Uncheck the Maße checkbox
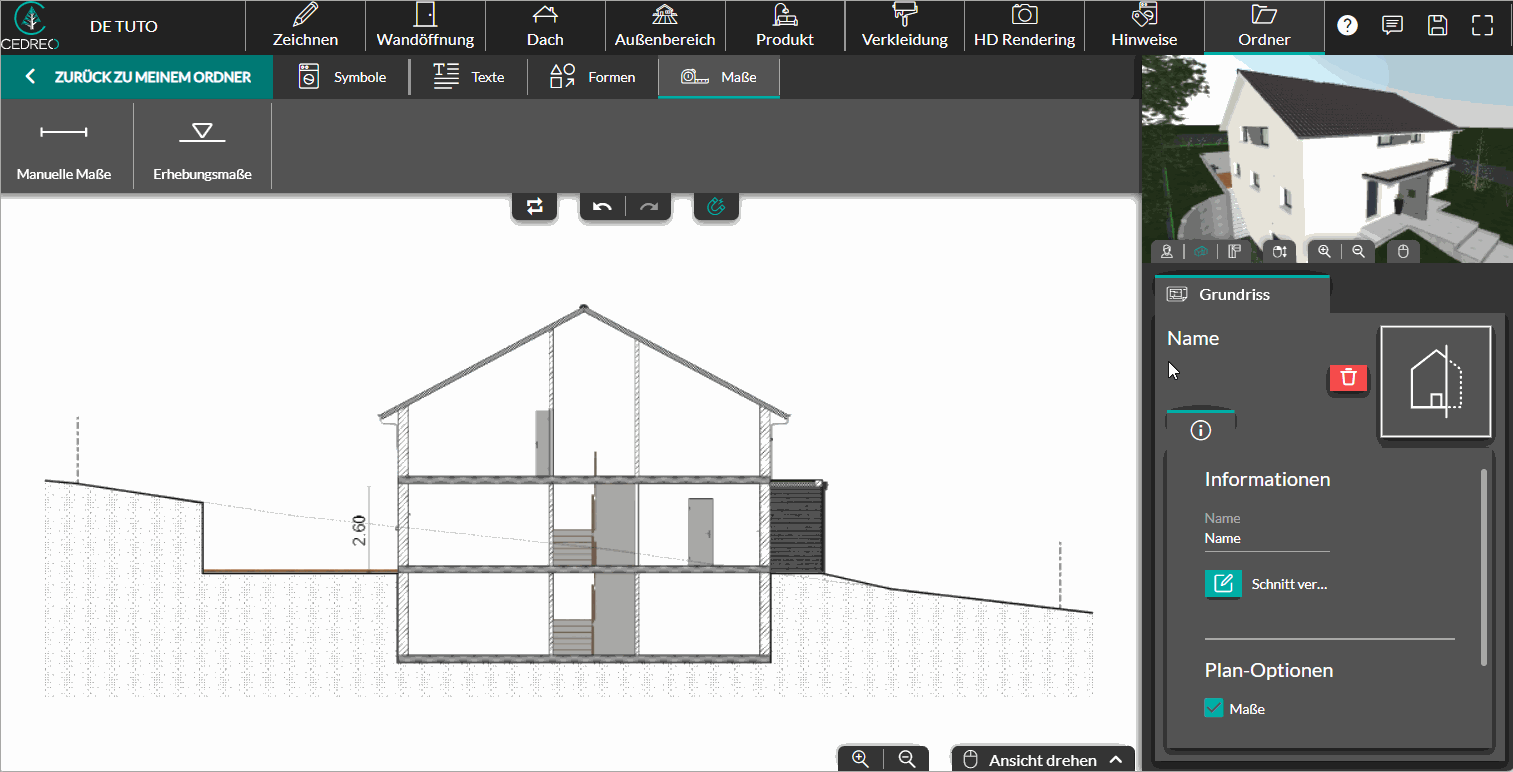Screen dimensions: 1513x772 (x=1214, y=708)
